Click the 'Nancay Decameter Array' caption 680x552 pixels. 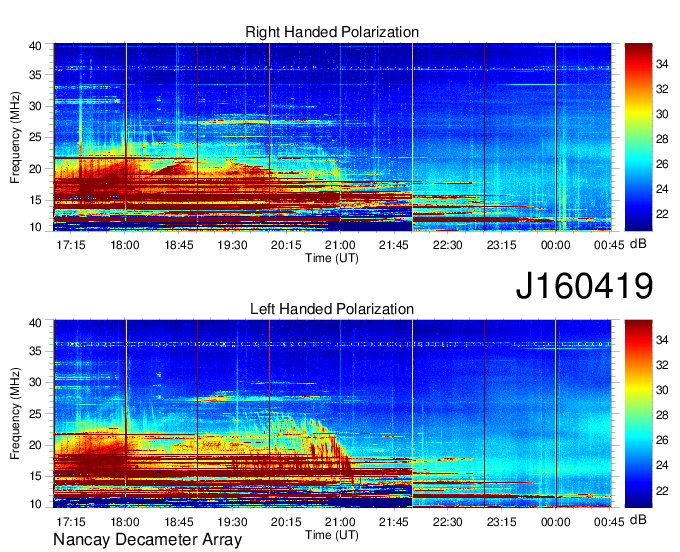tap(147, 539)
